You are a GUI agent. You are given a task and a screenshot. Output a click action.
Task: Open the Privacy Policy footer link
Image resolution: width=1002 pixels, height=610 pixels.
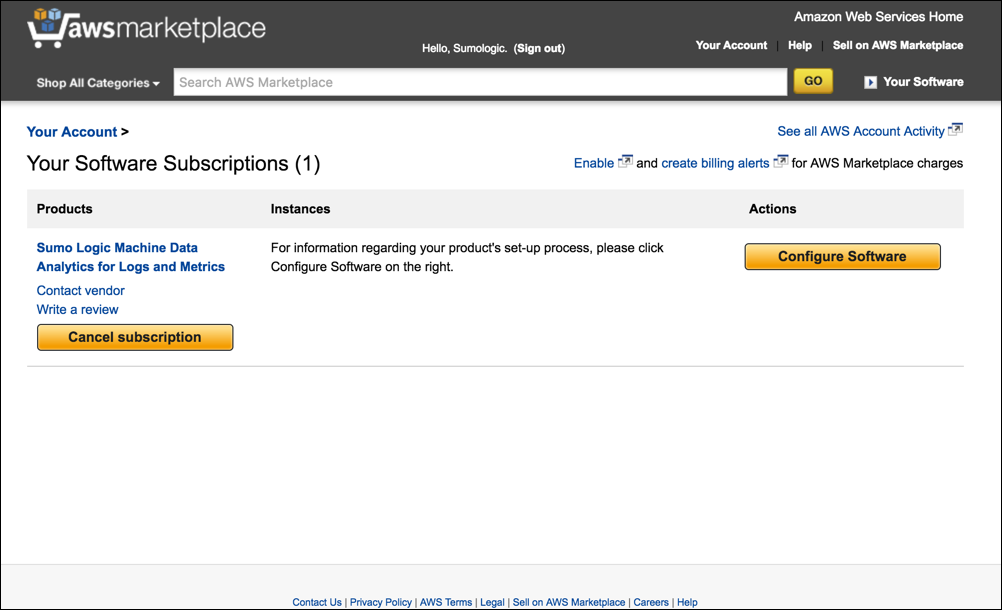coord(380,602)
